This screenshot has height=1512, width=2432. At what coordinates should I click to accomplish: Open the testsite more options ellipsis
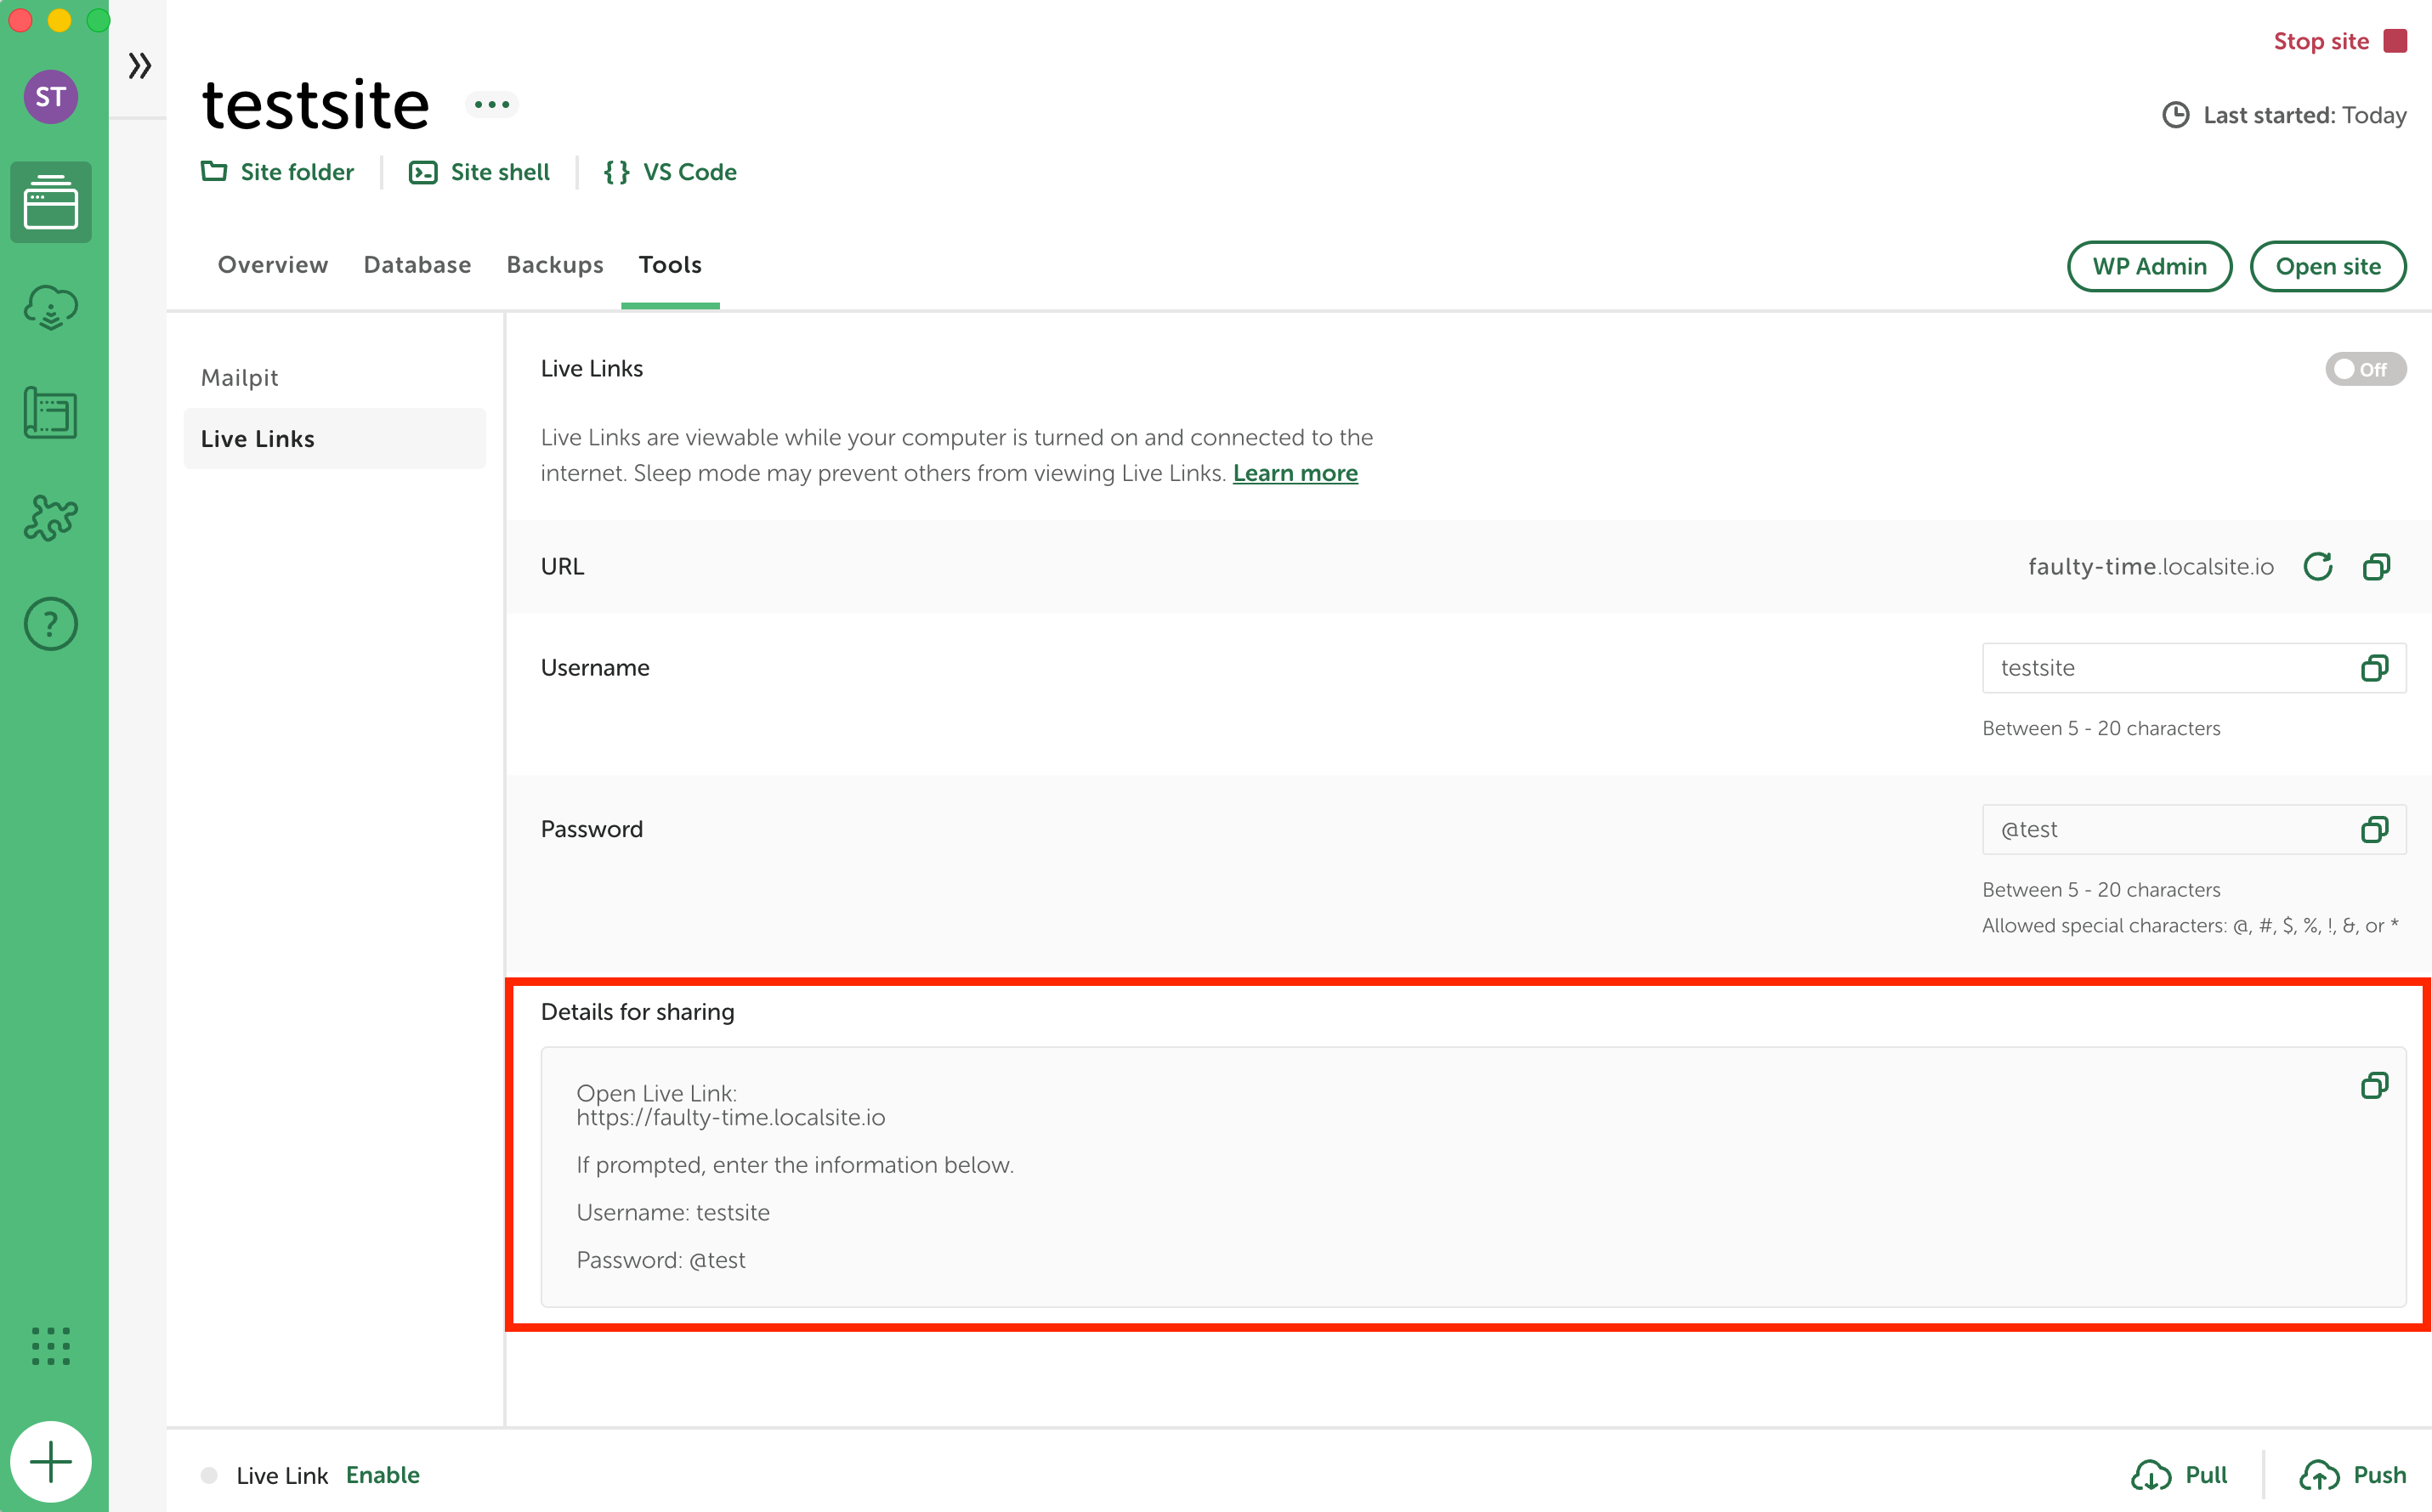(492, 104)
